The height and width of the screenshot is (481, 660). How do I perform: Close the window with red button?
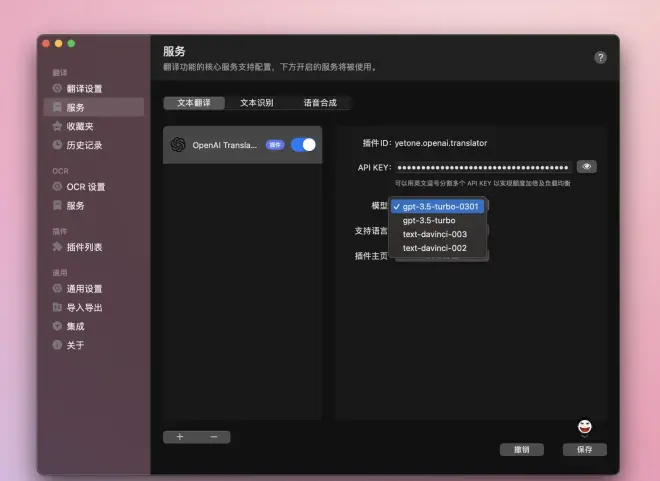click(46, 43)
